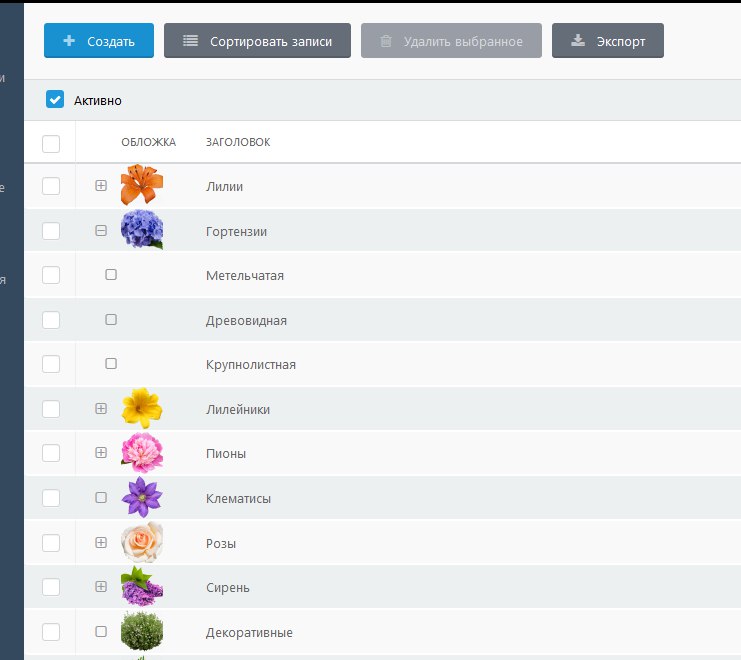
Task: Click the Активно filter label
Action: click(98, 101)
